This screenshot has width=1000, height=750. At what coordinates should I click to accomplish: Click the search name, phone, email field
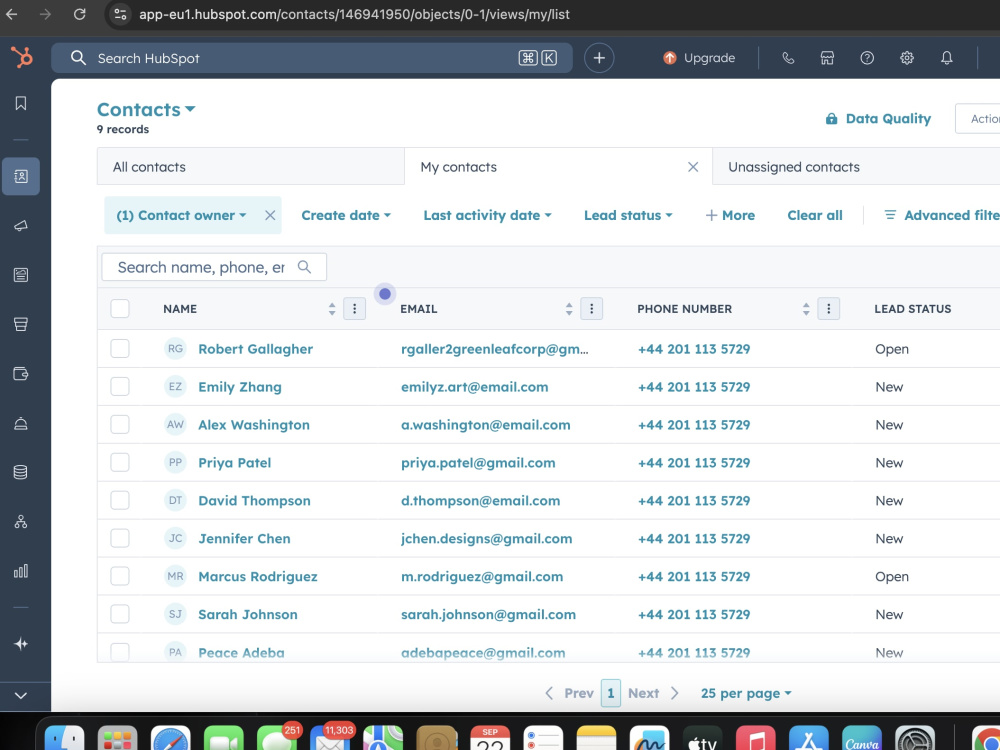tap(214, 267)
